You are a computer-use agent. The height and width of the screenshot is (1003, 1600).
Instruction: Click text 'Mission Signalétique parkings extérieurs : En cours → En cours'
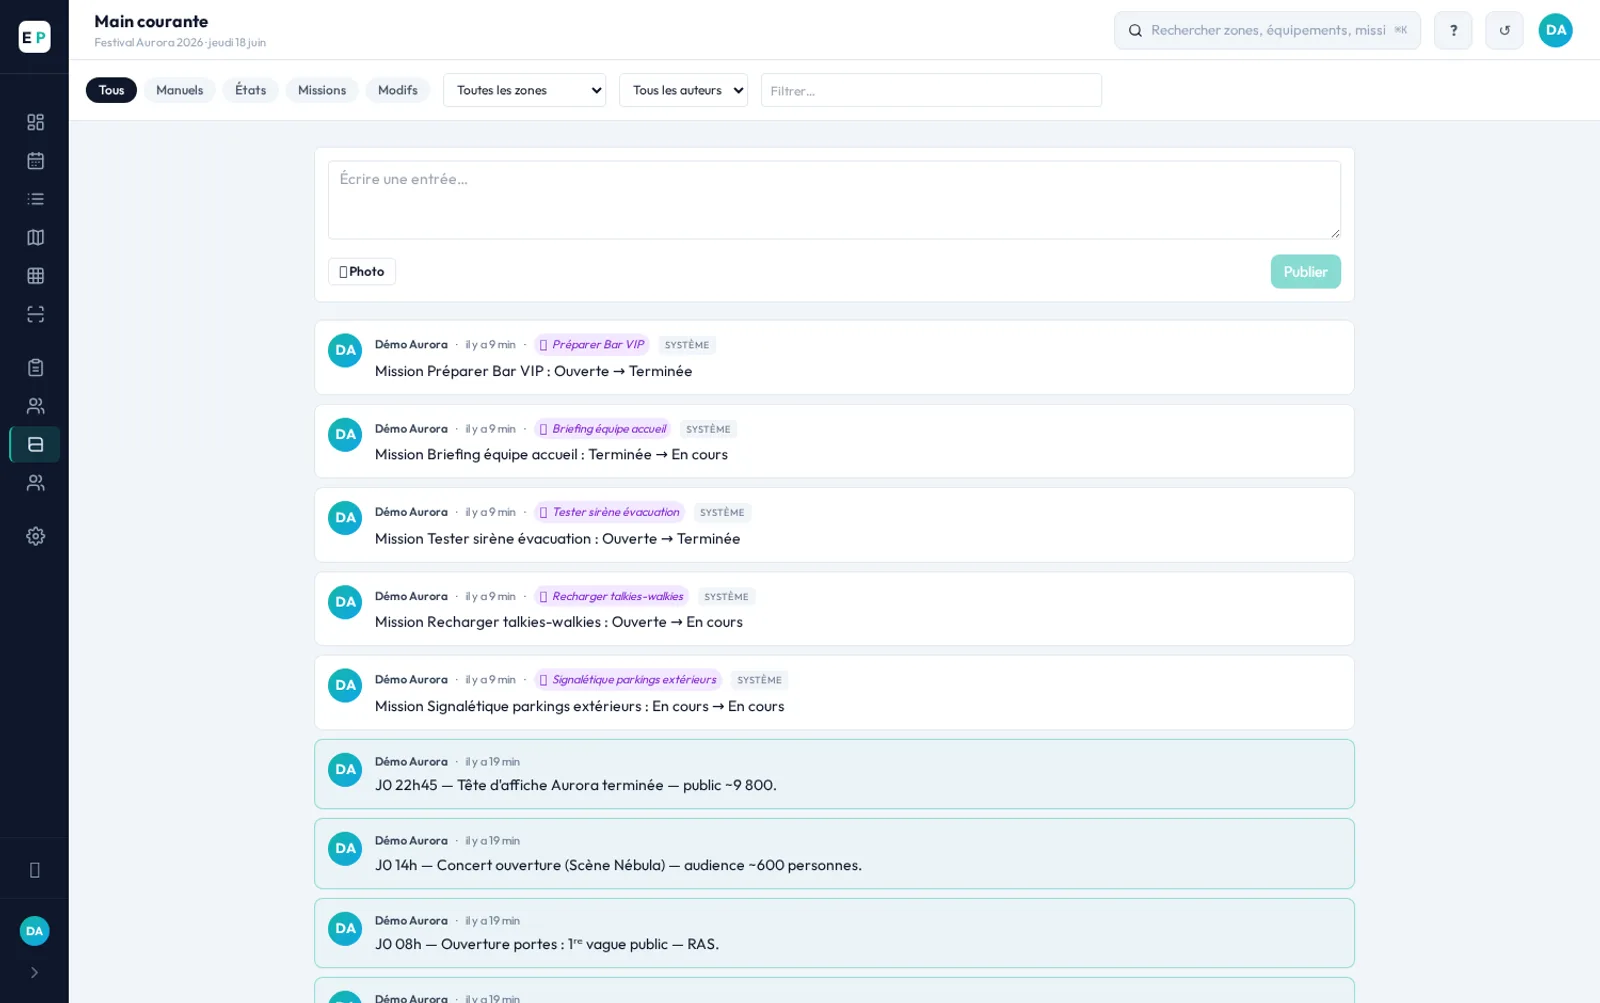(x=579, y=706)
